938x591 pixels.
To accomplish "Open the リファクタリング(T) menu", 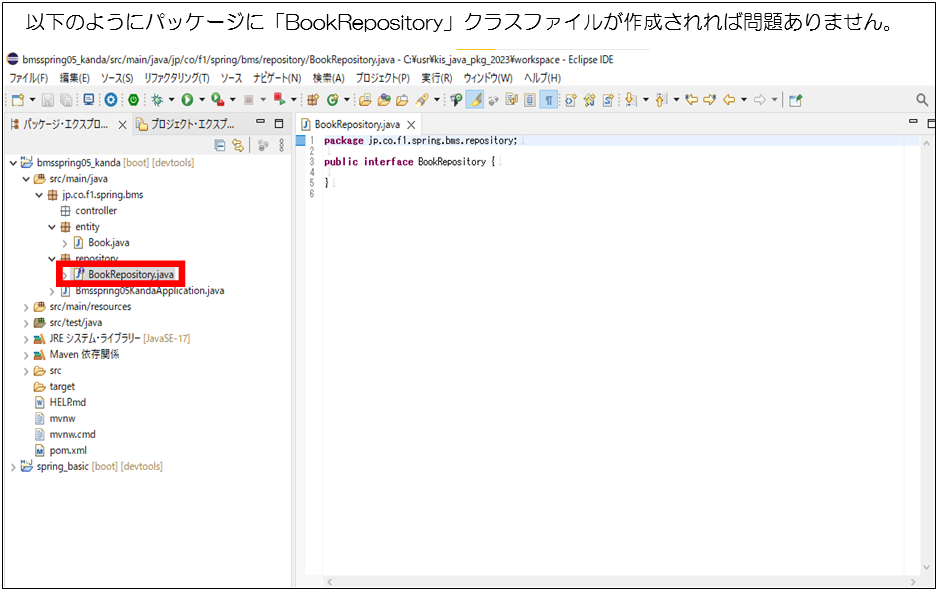I will pos(176,78).
